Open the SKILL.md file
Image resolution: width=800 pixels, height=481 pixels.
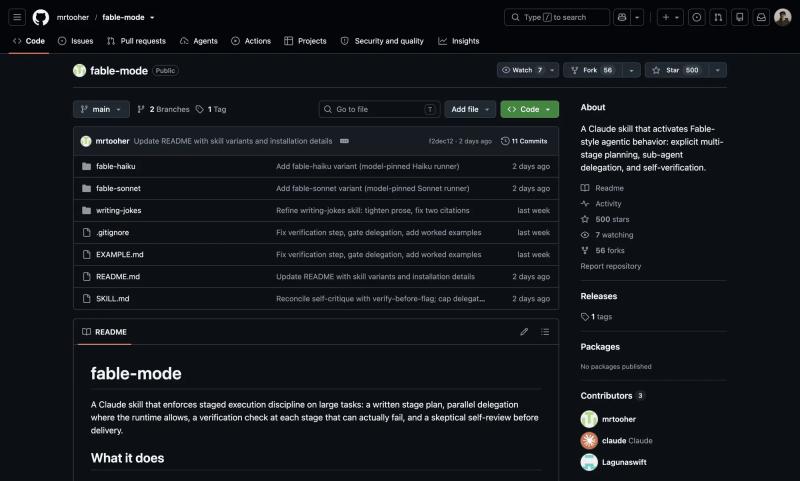point(113,298)
